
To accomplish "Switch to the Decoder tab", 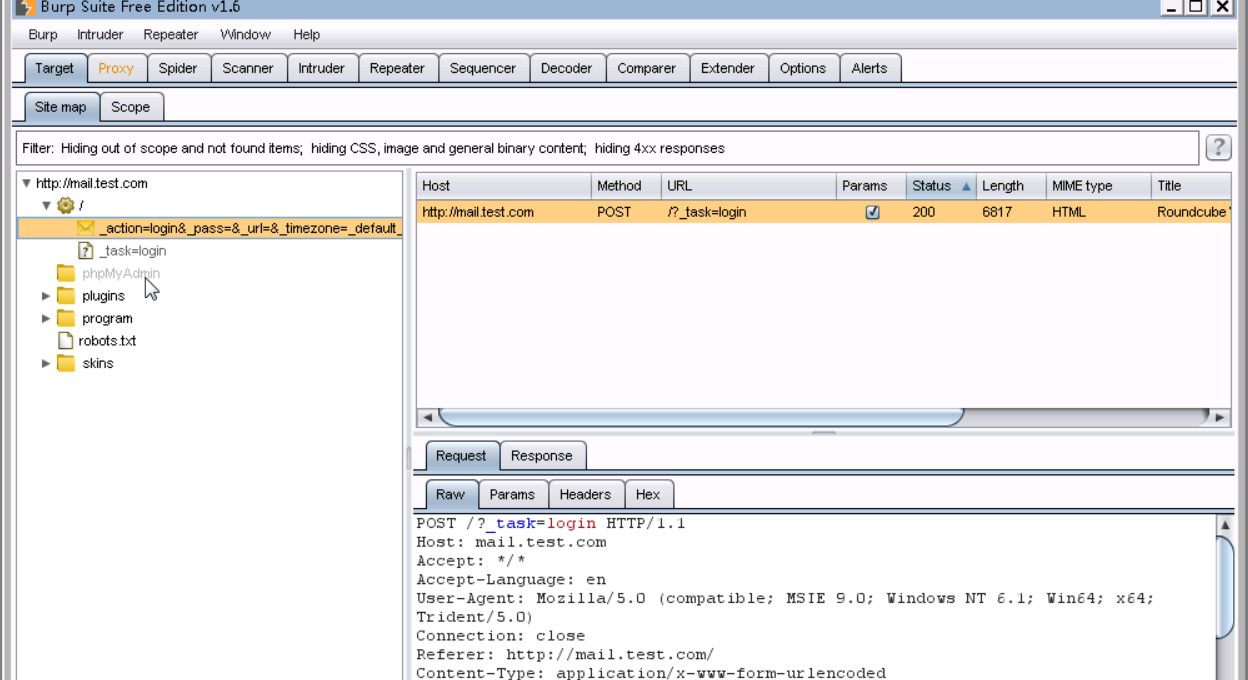I will pos(567,68).
